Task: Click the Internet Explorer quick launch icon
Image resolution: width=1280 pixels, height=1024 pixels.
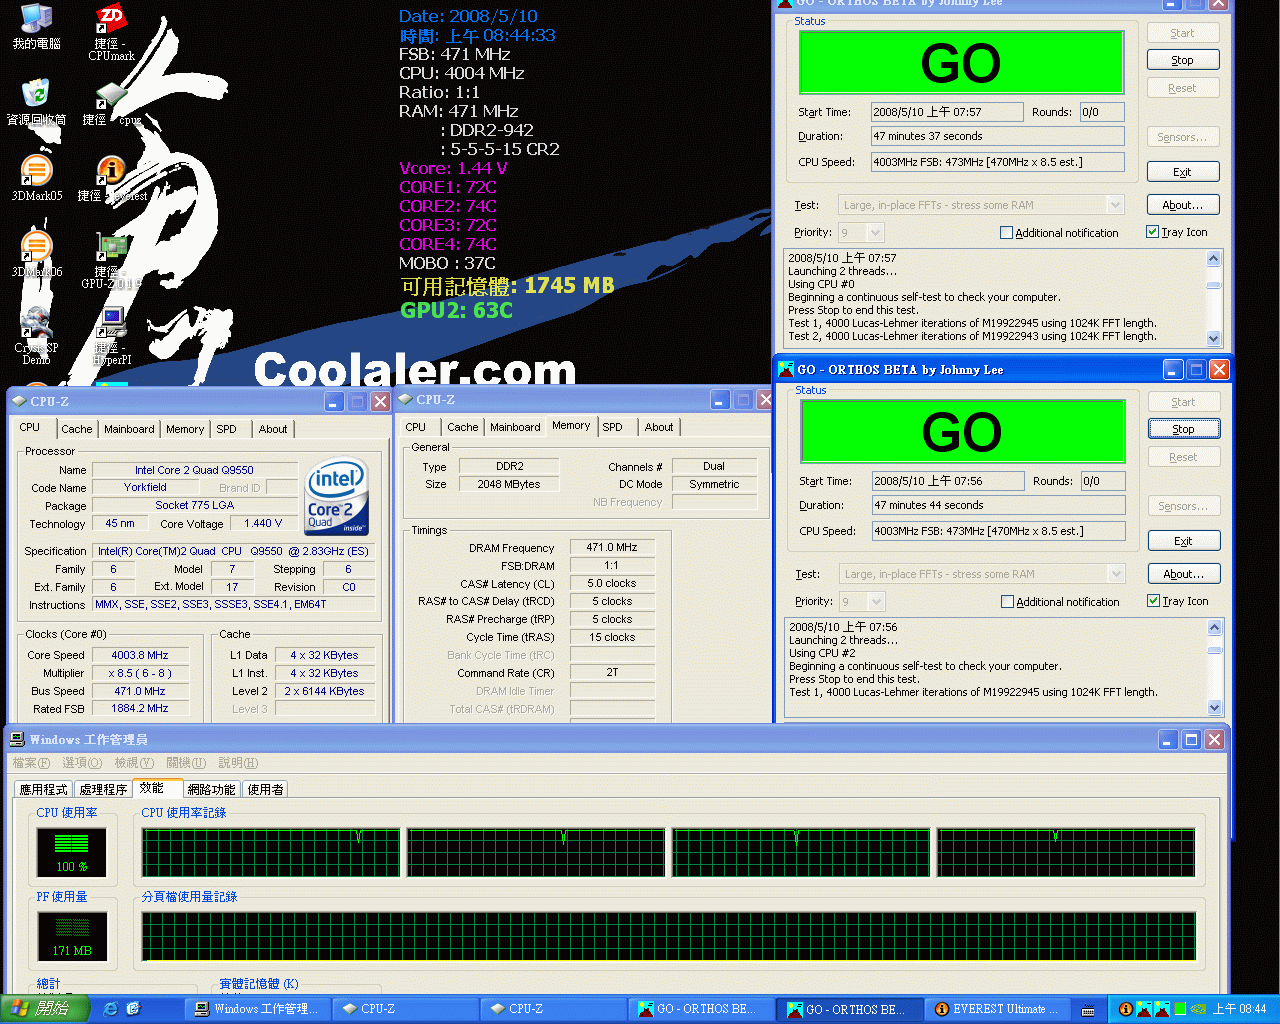Action: (111, 1009)
